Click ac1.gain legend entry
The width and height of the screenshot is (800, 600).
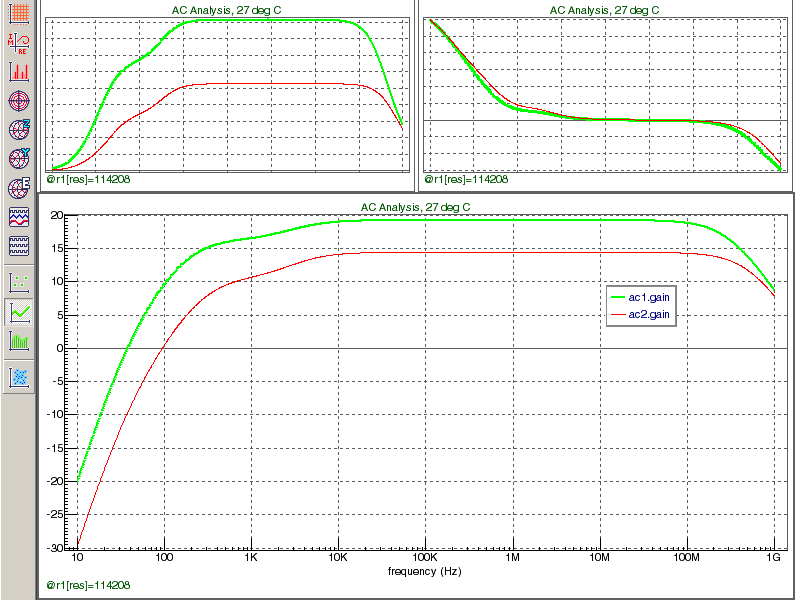[641, 297]
